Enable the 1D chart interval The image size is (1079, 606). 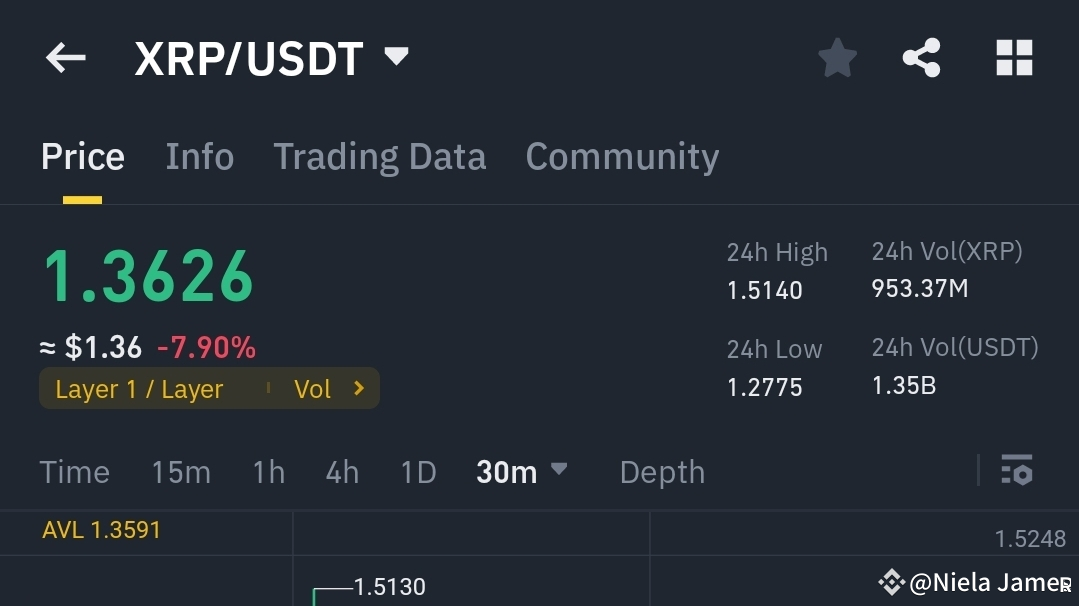pos(418,471)
